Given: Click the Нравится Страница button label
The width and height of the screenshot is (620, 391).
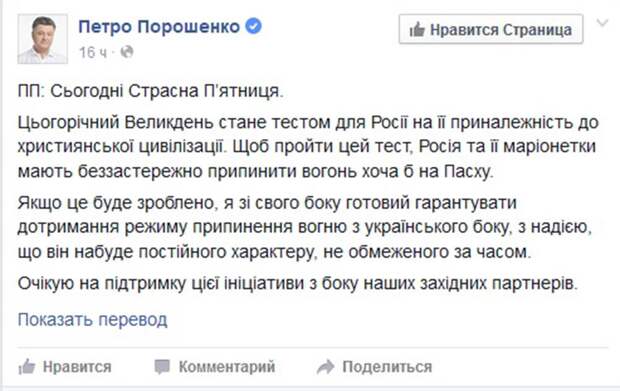Looking at the screenshot, I should tap(501, 30).
